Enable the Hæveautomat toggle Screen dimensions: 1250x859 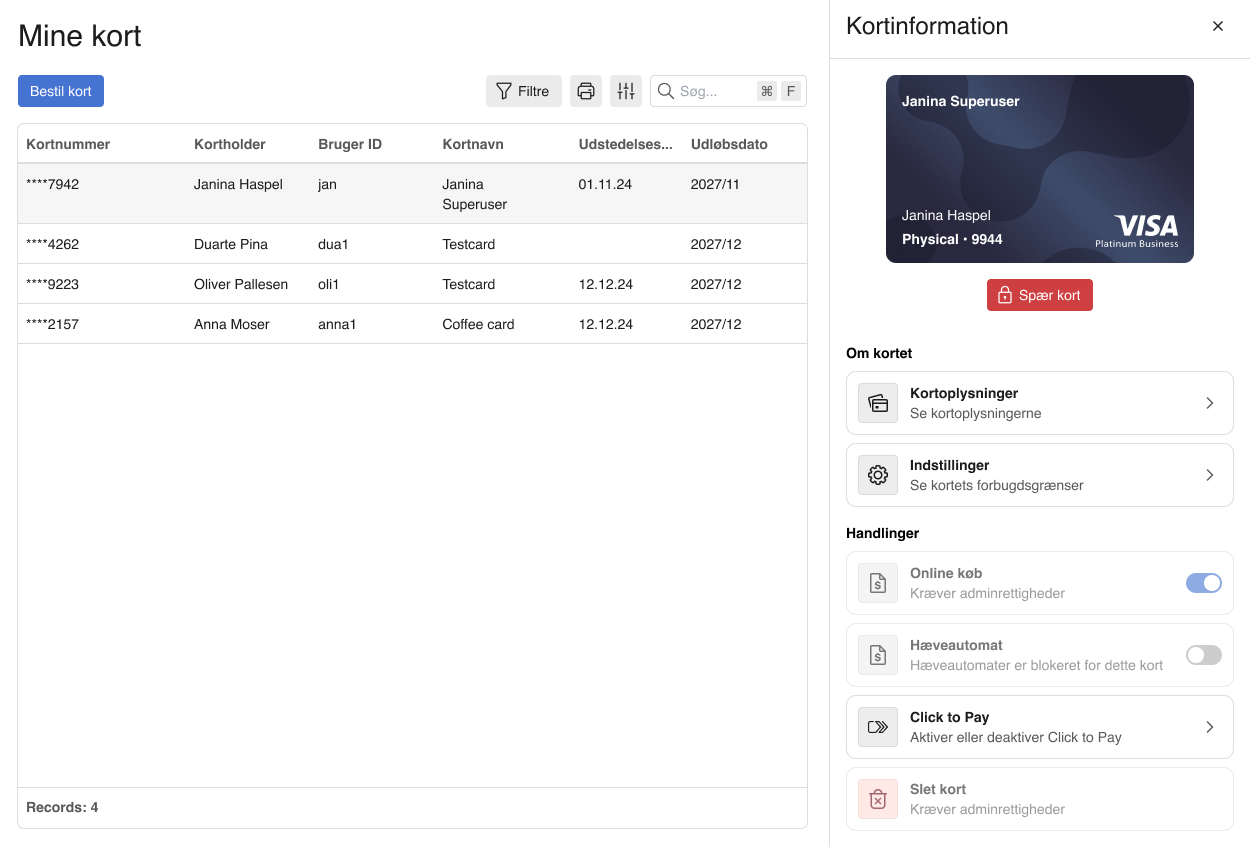click(1203, 655)
